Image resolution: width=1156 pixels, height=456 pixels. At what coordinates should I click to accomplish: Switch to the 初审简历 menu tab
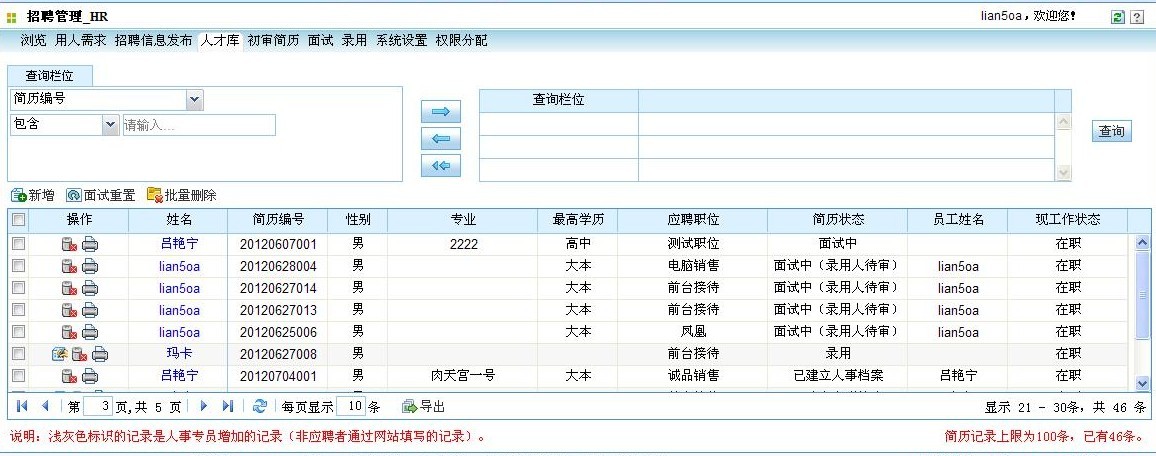[x=273, y=41]
